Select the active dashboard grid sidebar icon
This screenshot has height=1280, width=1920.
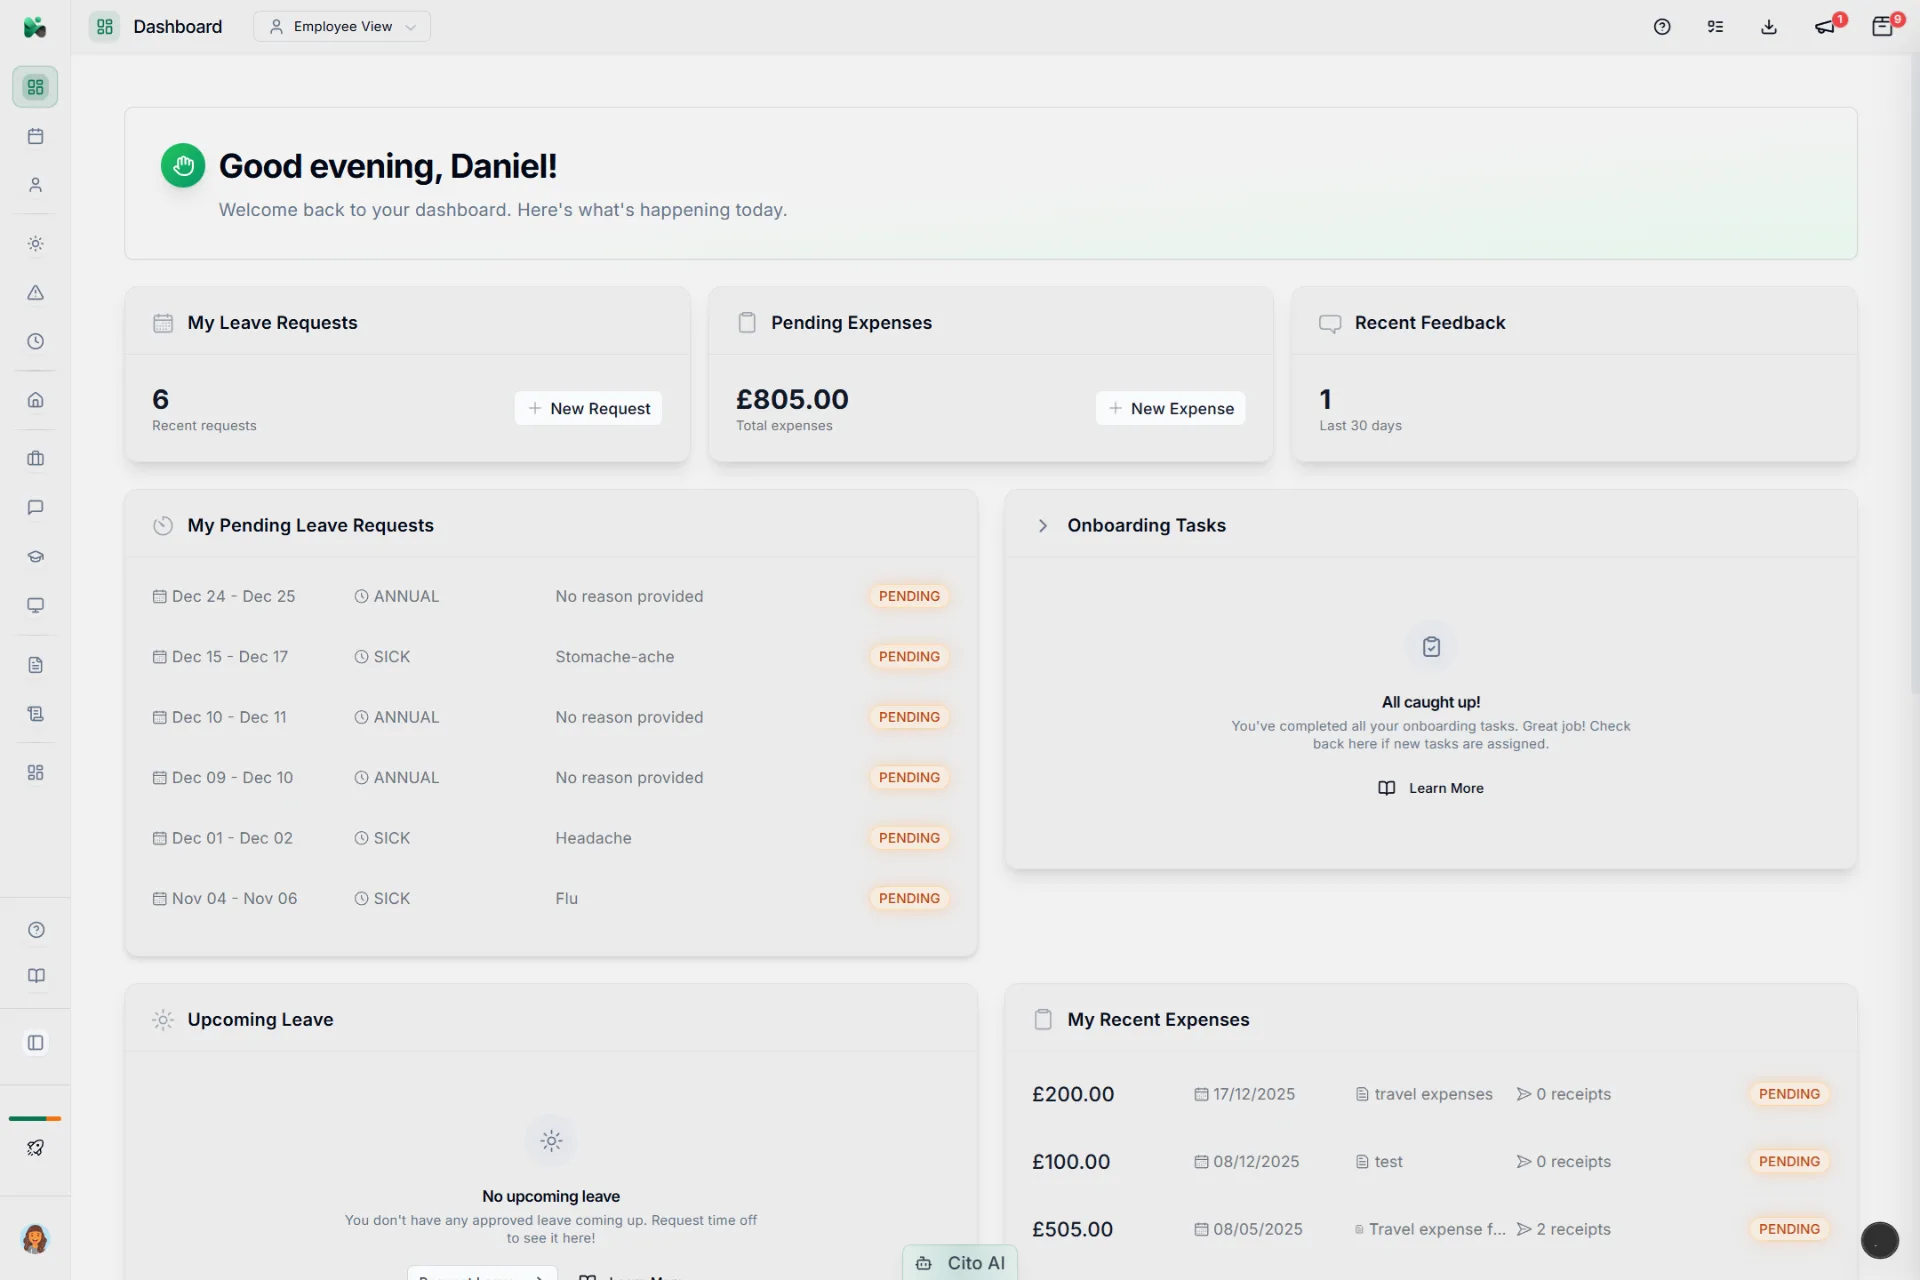pos(35,87)
